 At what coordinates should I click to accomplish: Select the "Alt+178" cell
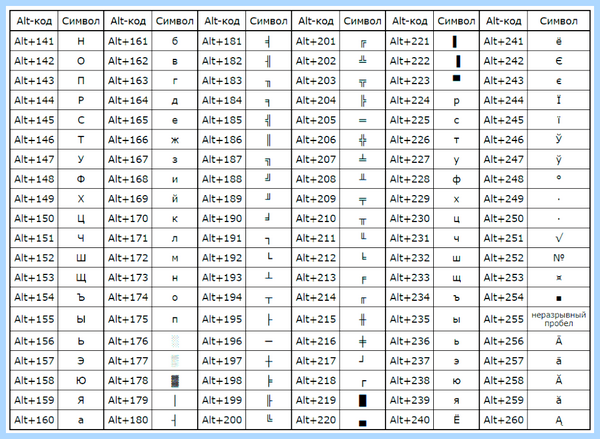[x=128, y=380]
